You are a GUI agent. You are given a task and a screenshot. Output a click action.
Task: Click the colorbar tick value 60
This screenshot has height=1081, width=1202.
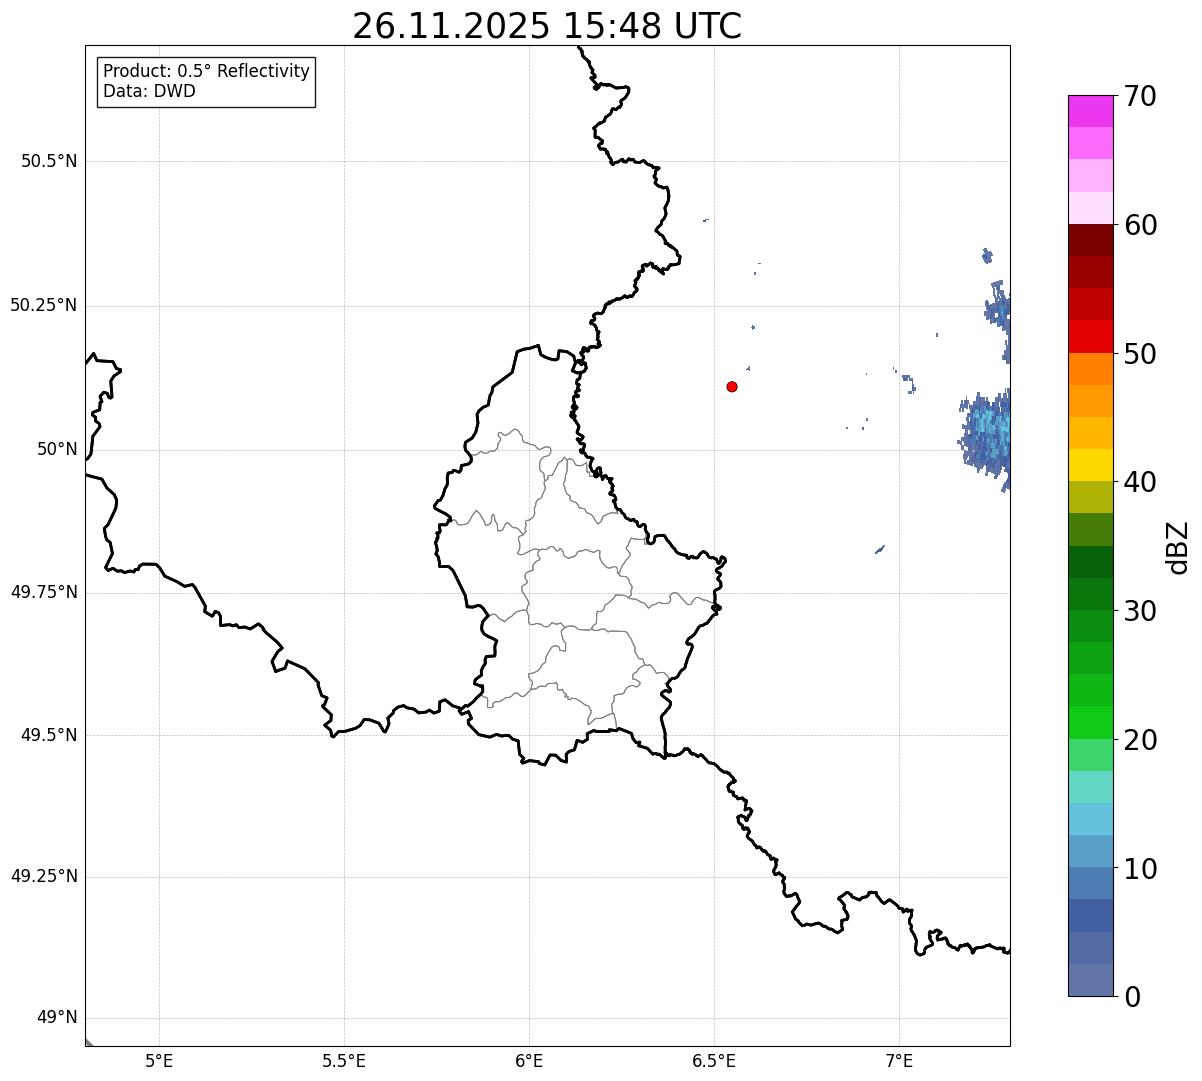point(1140,225)
